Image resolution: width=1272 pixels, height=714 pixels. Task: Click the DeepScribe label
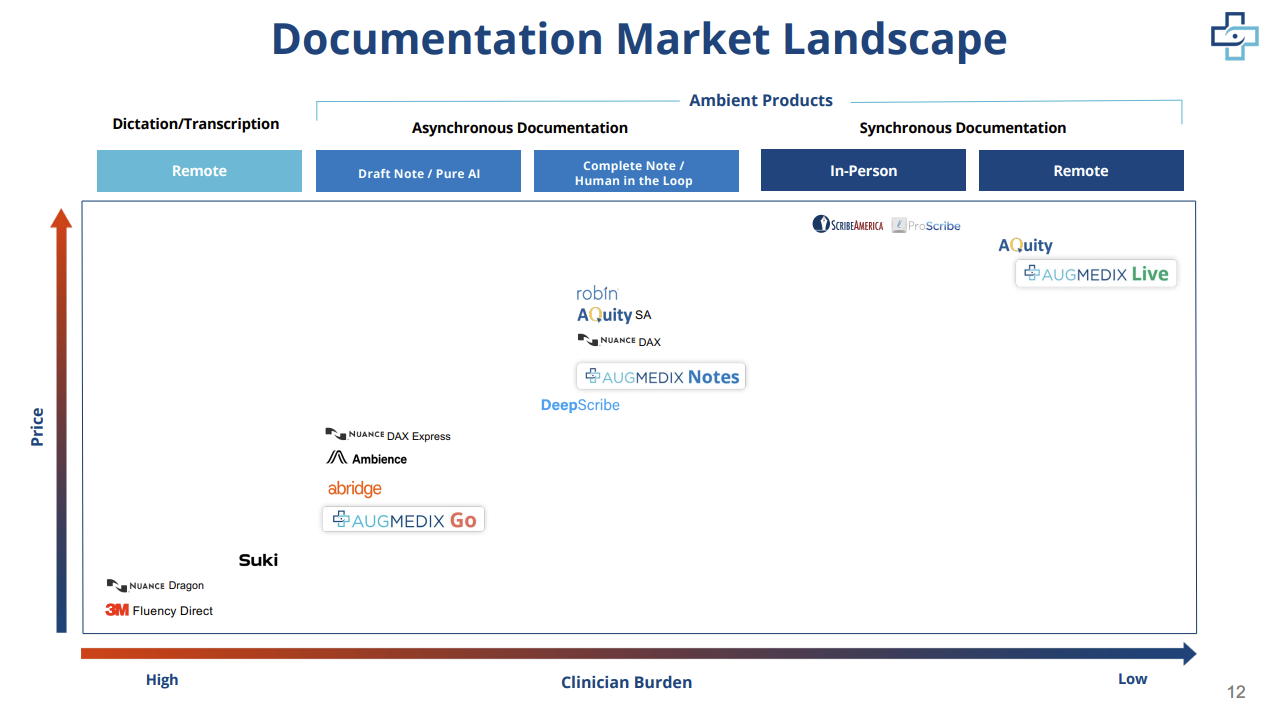[580, 405]
